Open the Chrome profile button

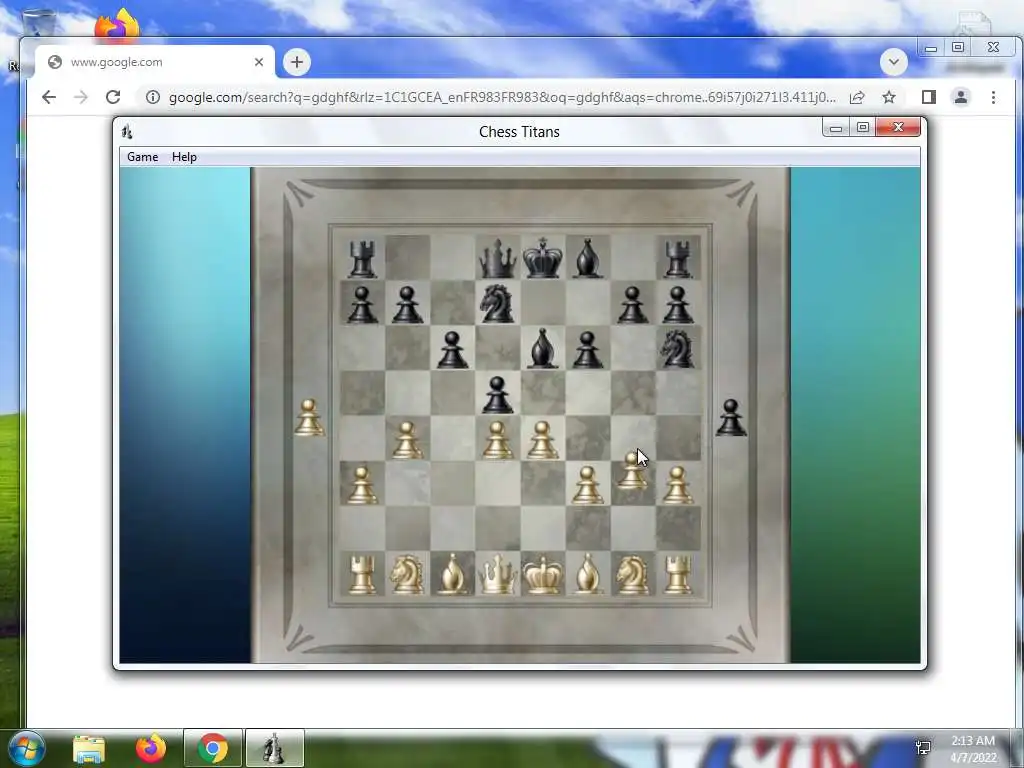961,97
